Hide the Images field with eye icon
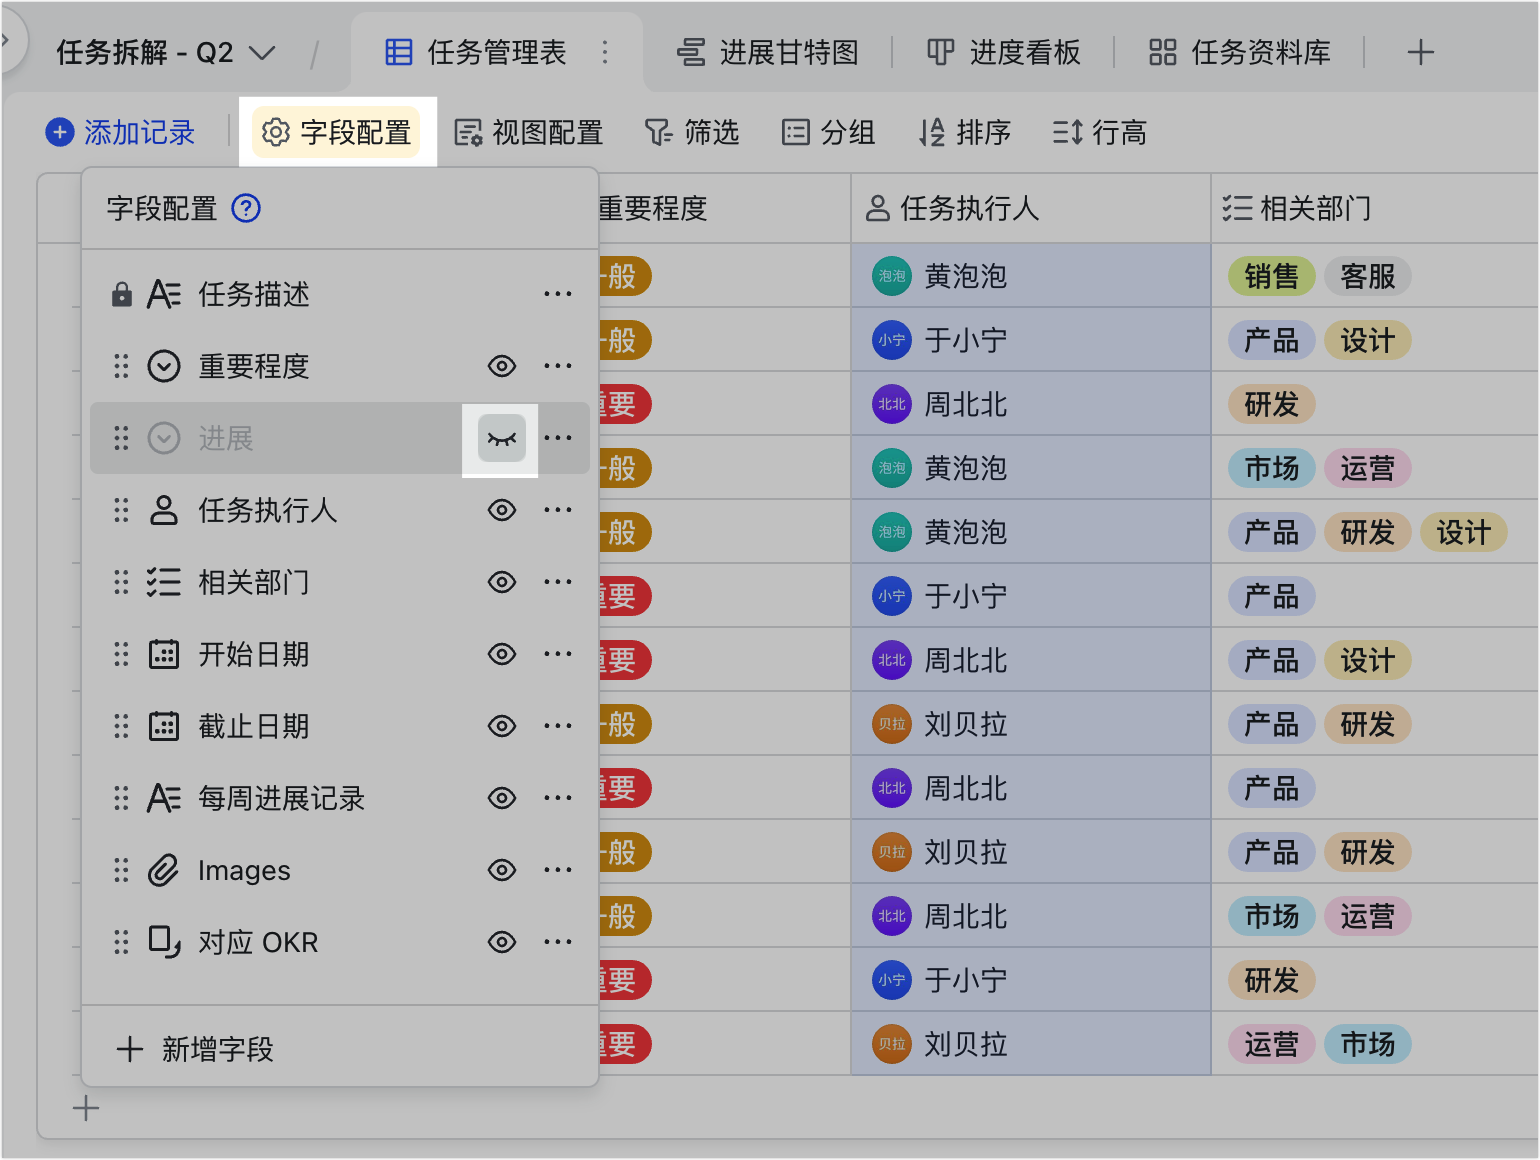1540x1160 pixels. click(502, 870)
